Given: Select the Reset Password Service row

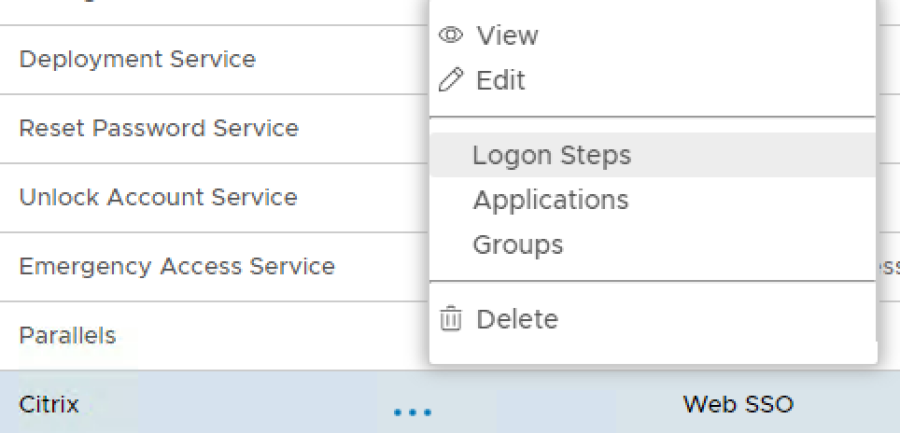Looking at the screenshot, I should coord(158,129).
